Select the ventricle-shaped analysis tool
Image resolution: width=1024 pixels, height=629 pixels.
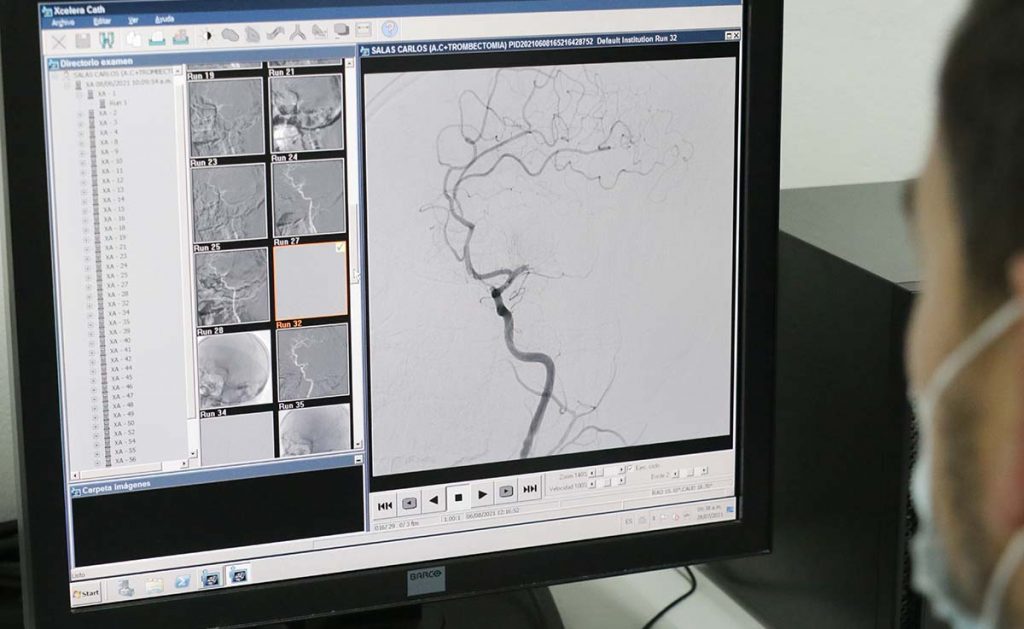[x=252, y=34]
